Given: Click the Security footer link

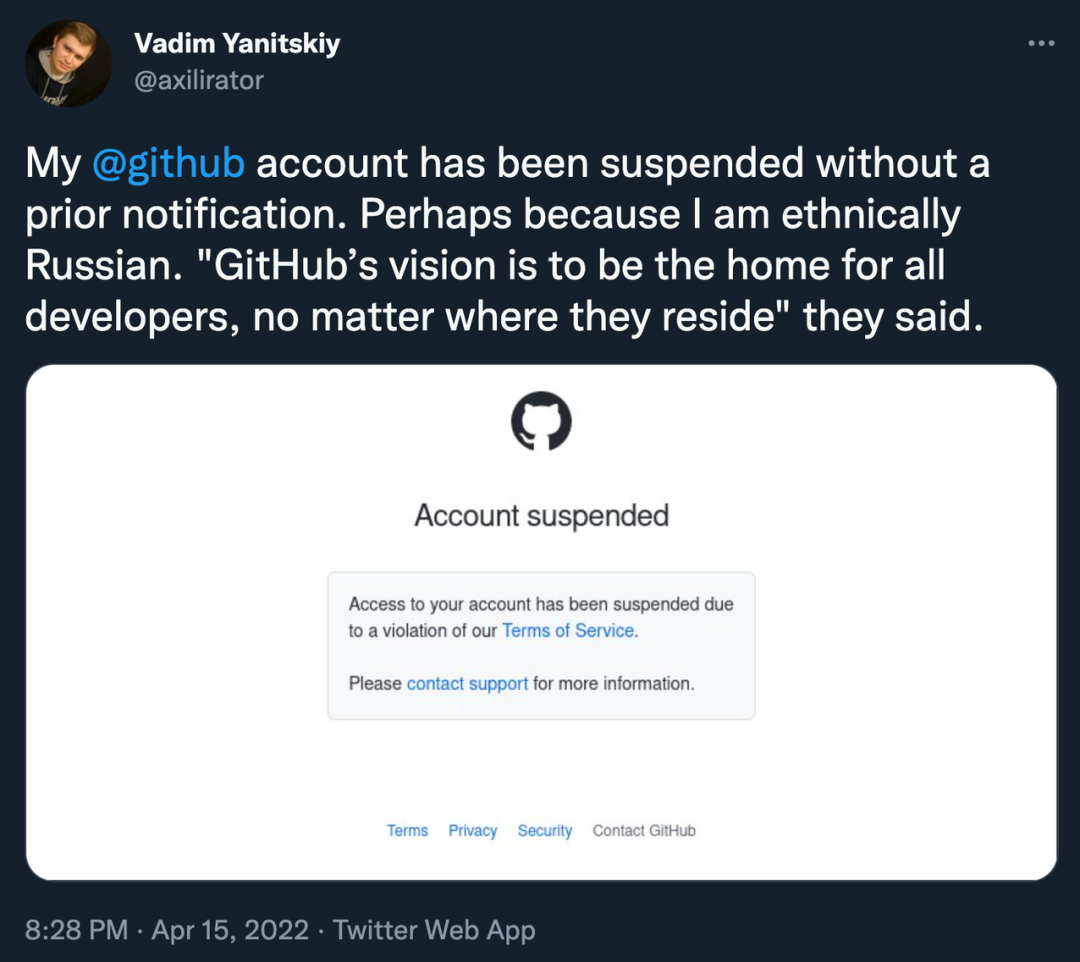Looking at the screenshot, I should click(x=544, y=830).
